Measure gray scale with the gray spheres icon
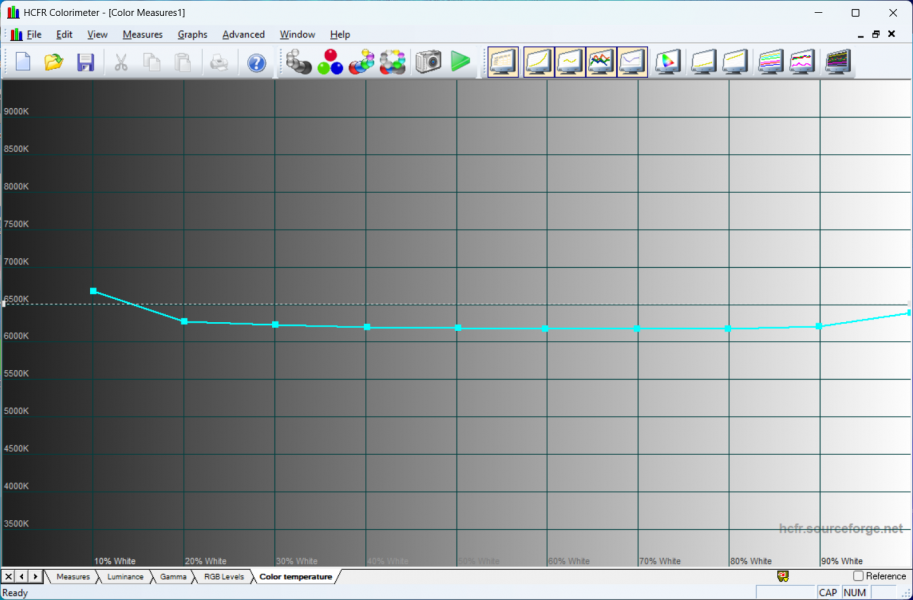The height and width of the screenshot is (600, 913). click(298, 62)
